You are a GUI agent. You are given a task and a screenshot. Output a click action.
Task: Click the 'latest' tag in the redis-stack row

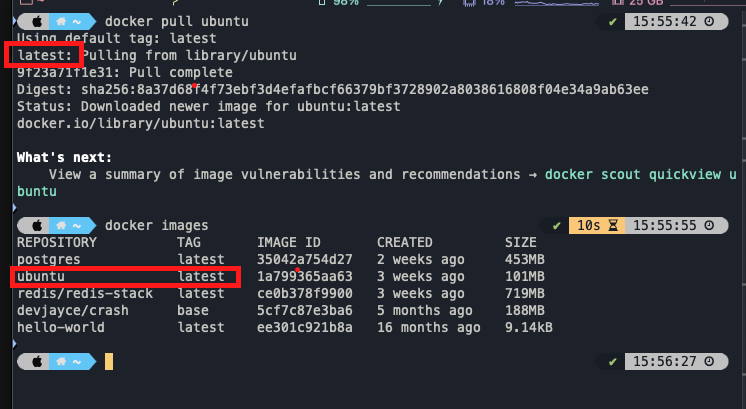pyautogui.click(x=201, y=293)
